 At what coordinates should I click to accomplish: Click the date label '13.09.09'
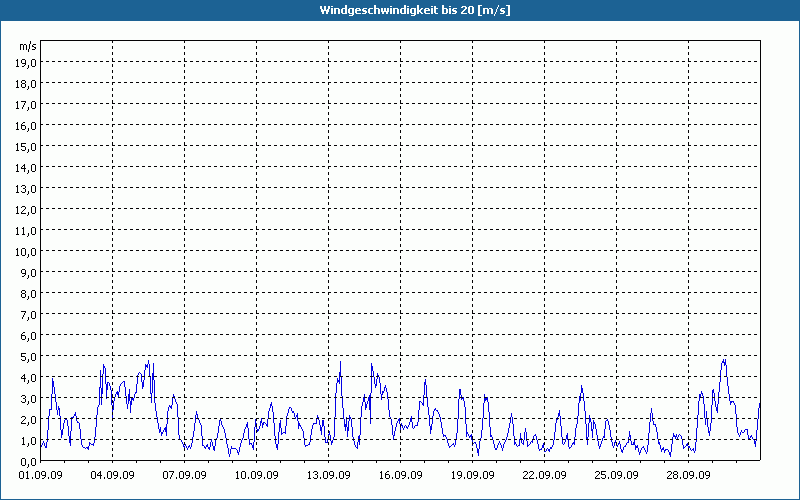[x=329, y=475]
